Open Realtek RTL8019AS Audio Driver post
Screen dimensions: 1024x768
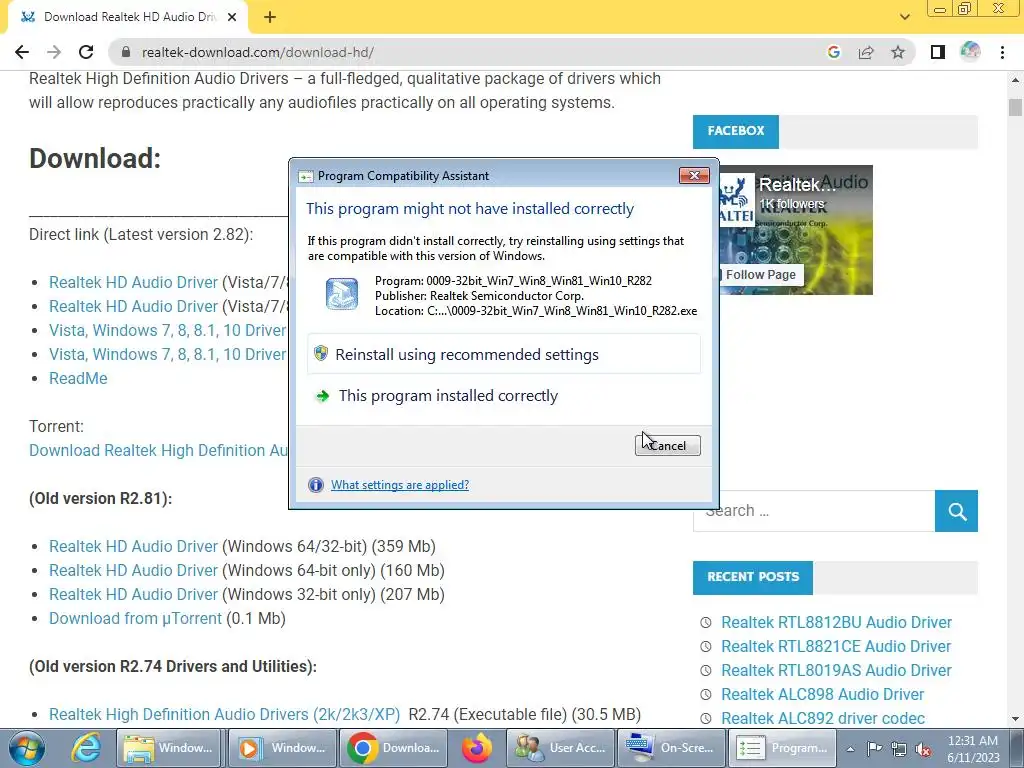point(836,671)
